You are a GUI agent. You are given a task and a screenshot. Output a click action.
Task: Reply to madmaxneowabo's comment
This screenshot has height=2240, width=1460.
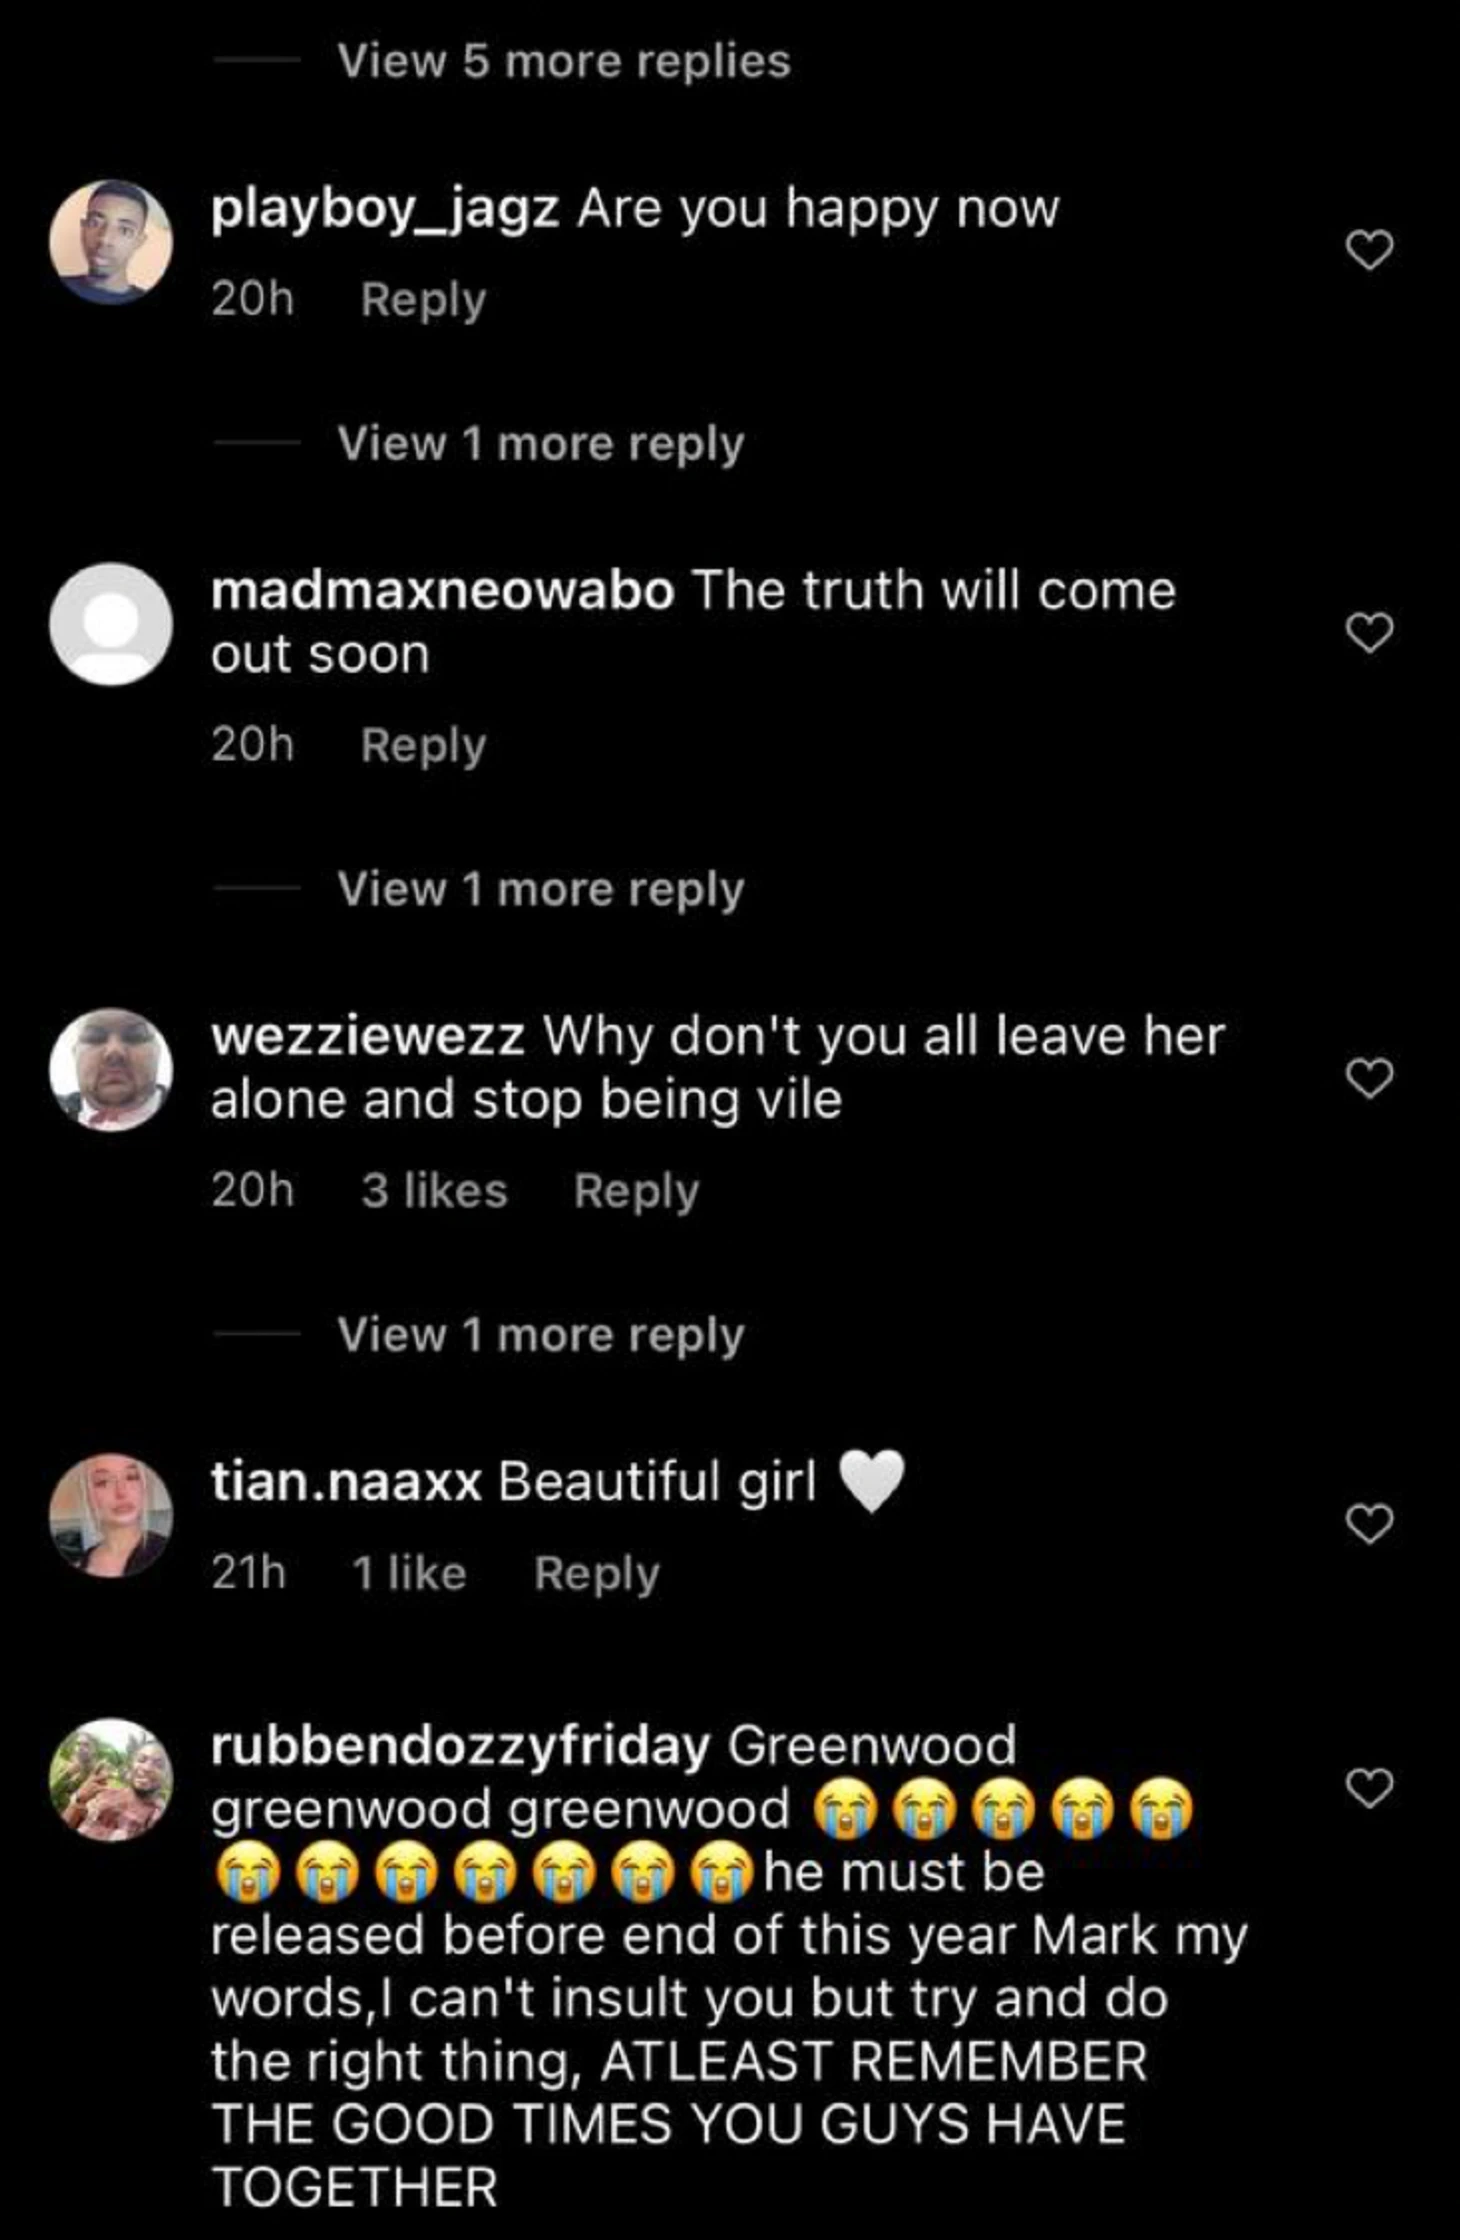[x=424, y=747]
